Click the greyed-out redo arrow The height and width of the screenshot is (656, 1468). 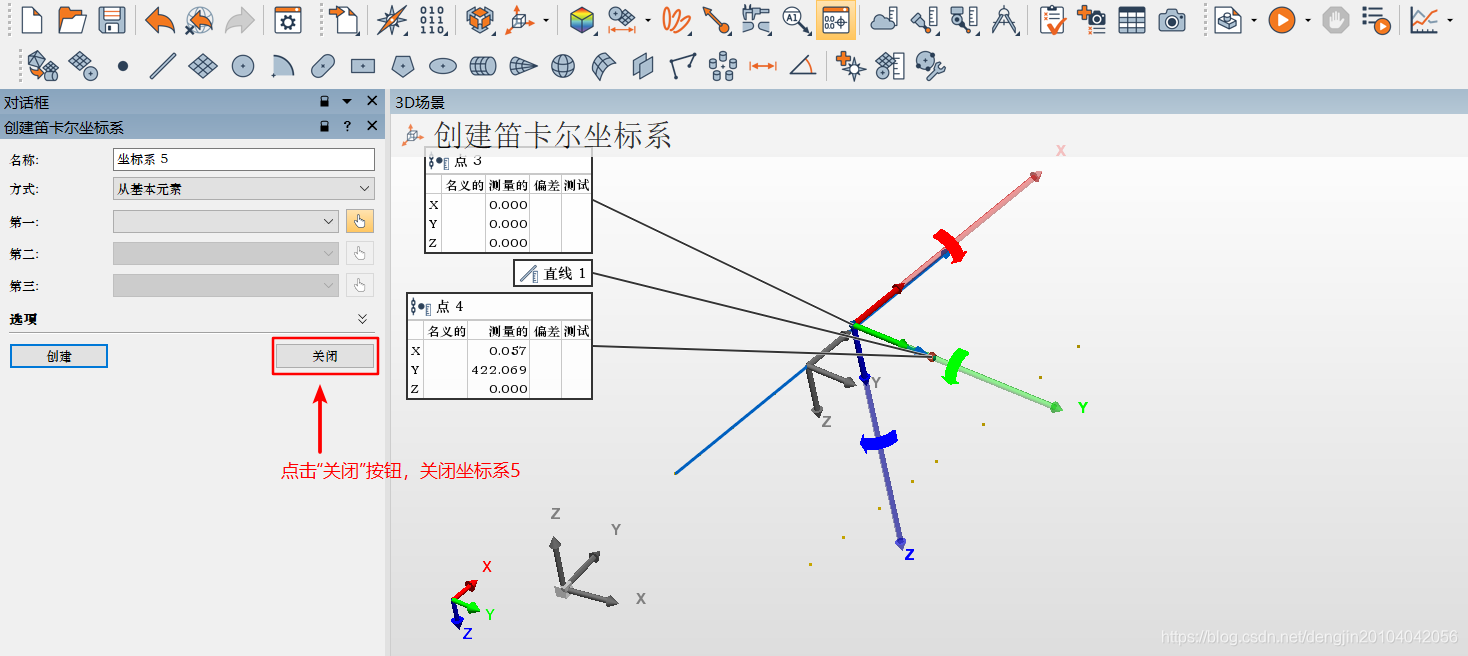239,19
